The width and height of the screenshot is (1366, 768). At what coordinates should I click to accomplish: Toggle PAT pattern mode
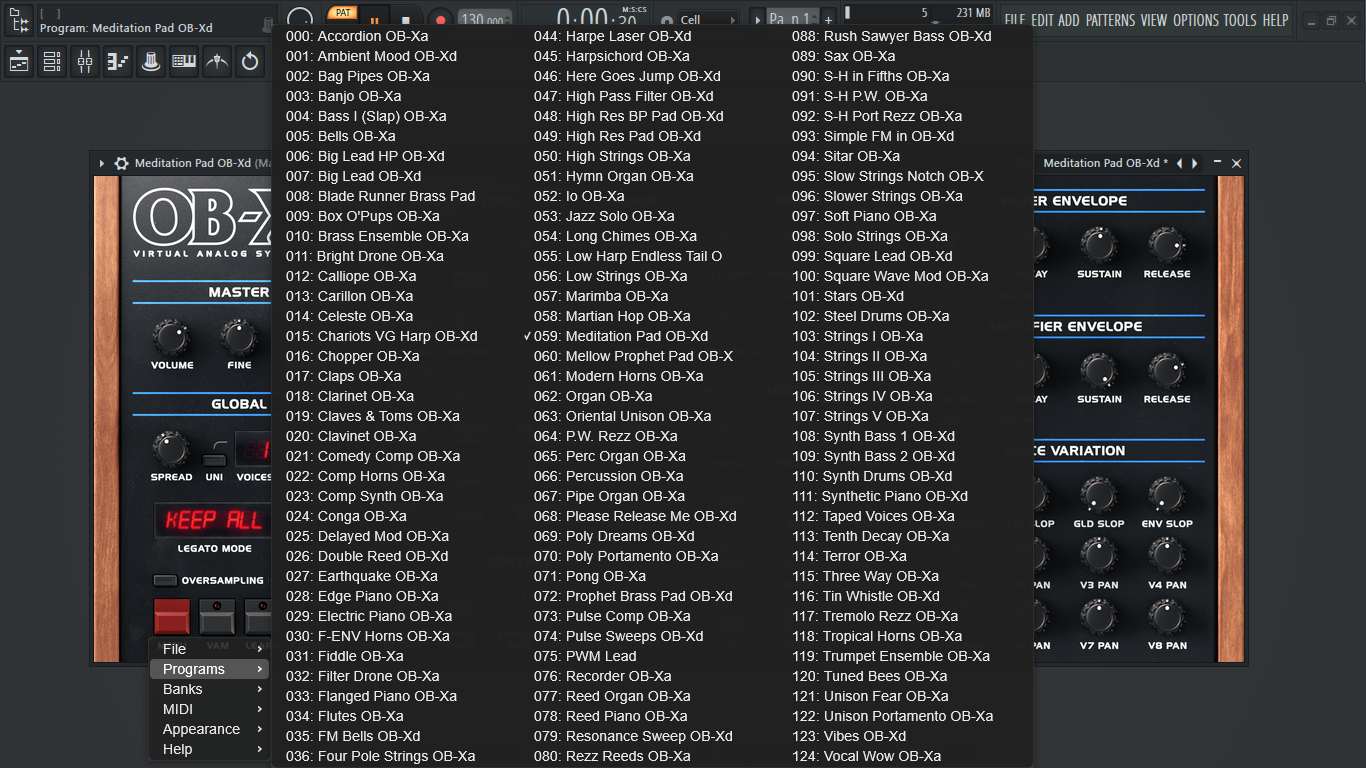pos(342,13)
